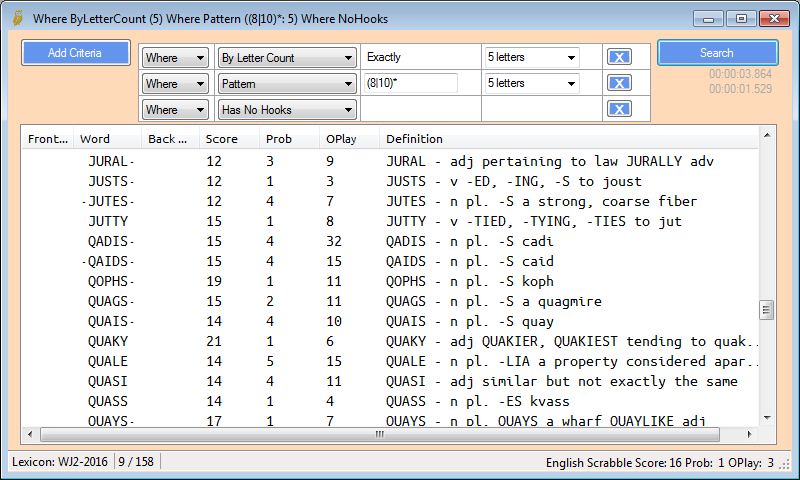
Task: Select the QUAIS word row
Action: click(x=390, y=321)
